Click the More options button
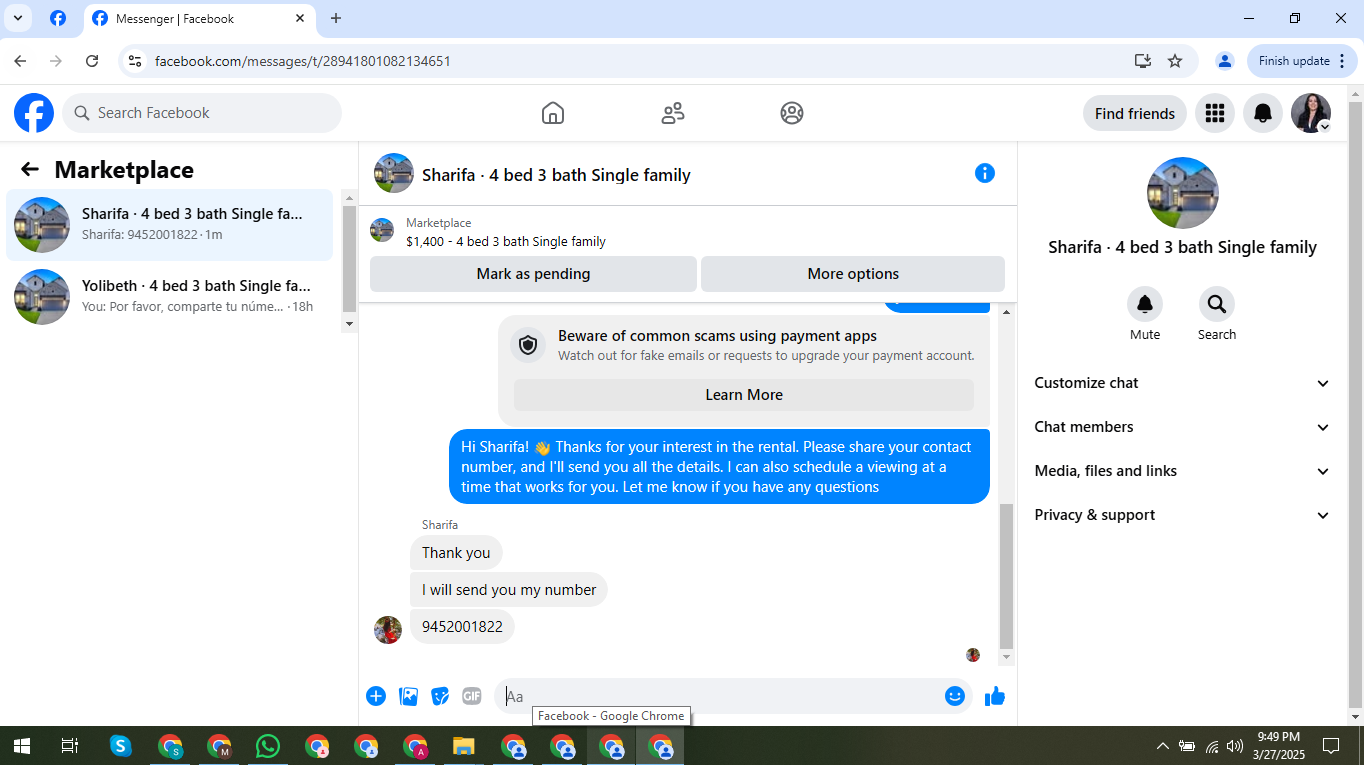 click(853, 274)
